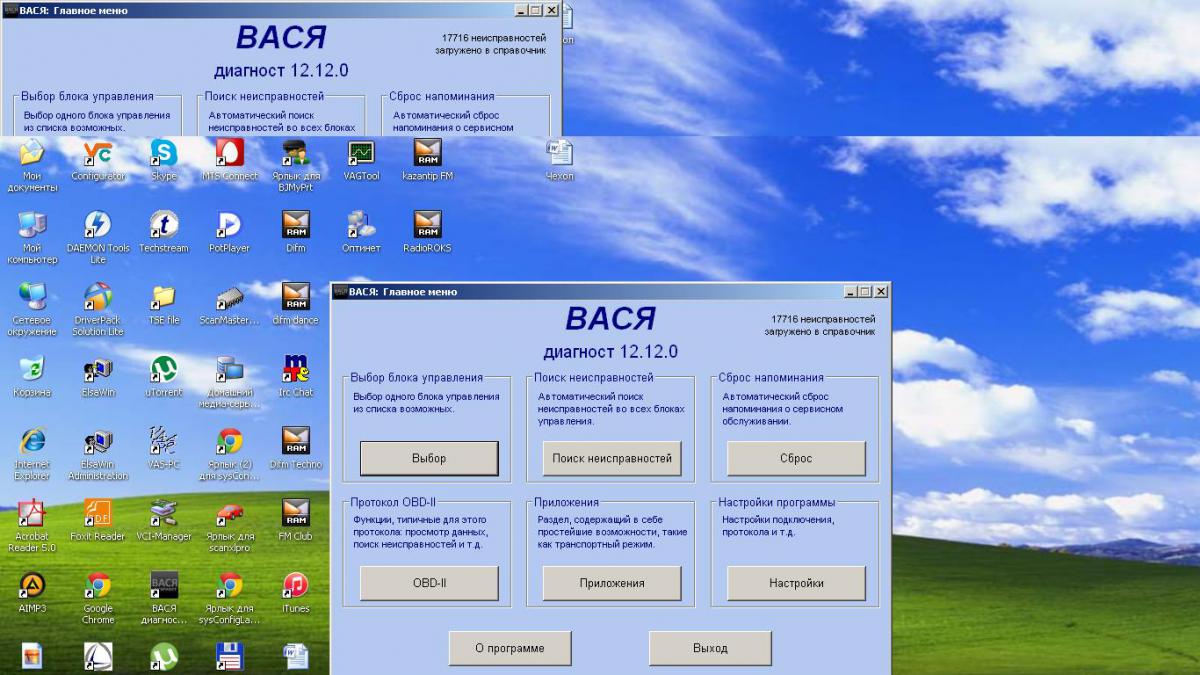Image resolution: width=1200 pixels, height=675 pixels.
Task: Click 'диагност 12.12.0' text in the lower ВАСЯ window
Action: click(611, 351)
